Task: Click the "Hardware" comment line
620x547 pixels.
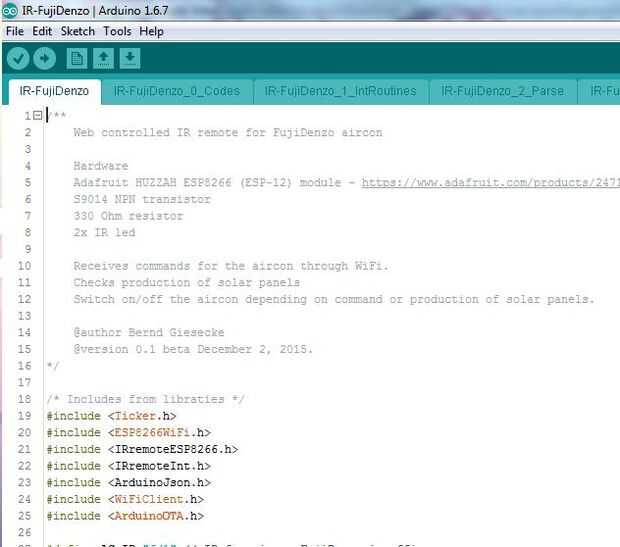Action: [x=100, y=166]
